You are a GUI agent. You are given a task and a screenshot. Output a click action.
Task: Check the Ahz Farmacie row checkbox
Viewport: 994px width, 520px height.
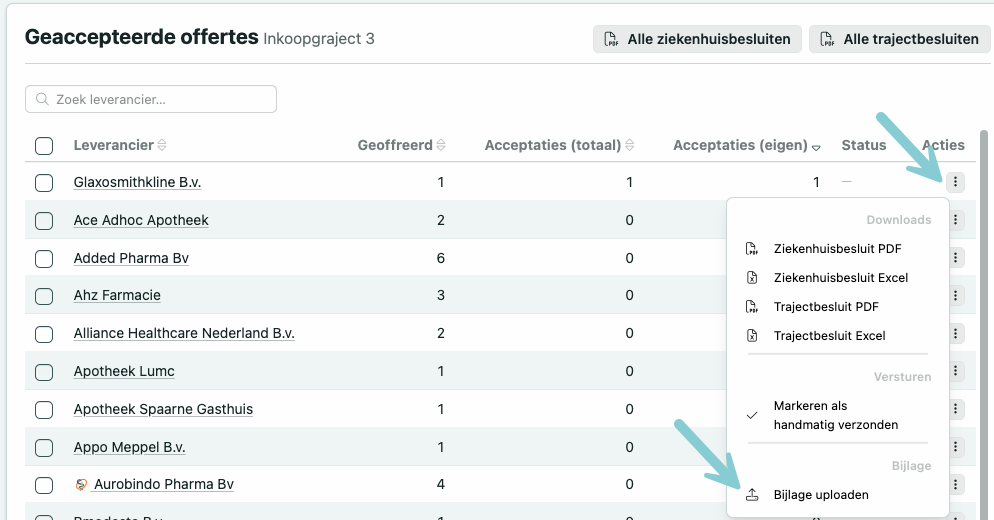(x=44, y=296)
